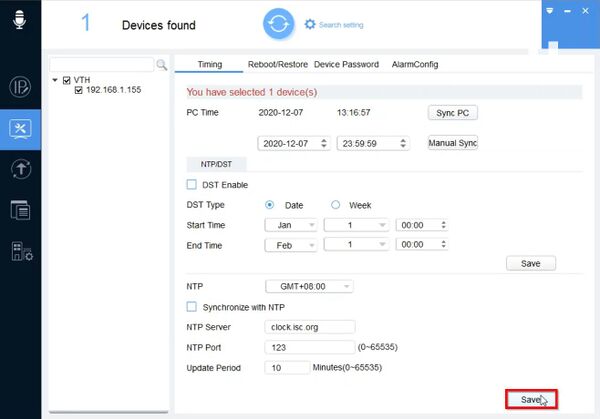Open the system upgrade arrow icon

point(21,169)
